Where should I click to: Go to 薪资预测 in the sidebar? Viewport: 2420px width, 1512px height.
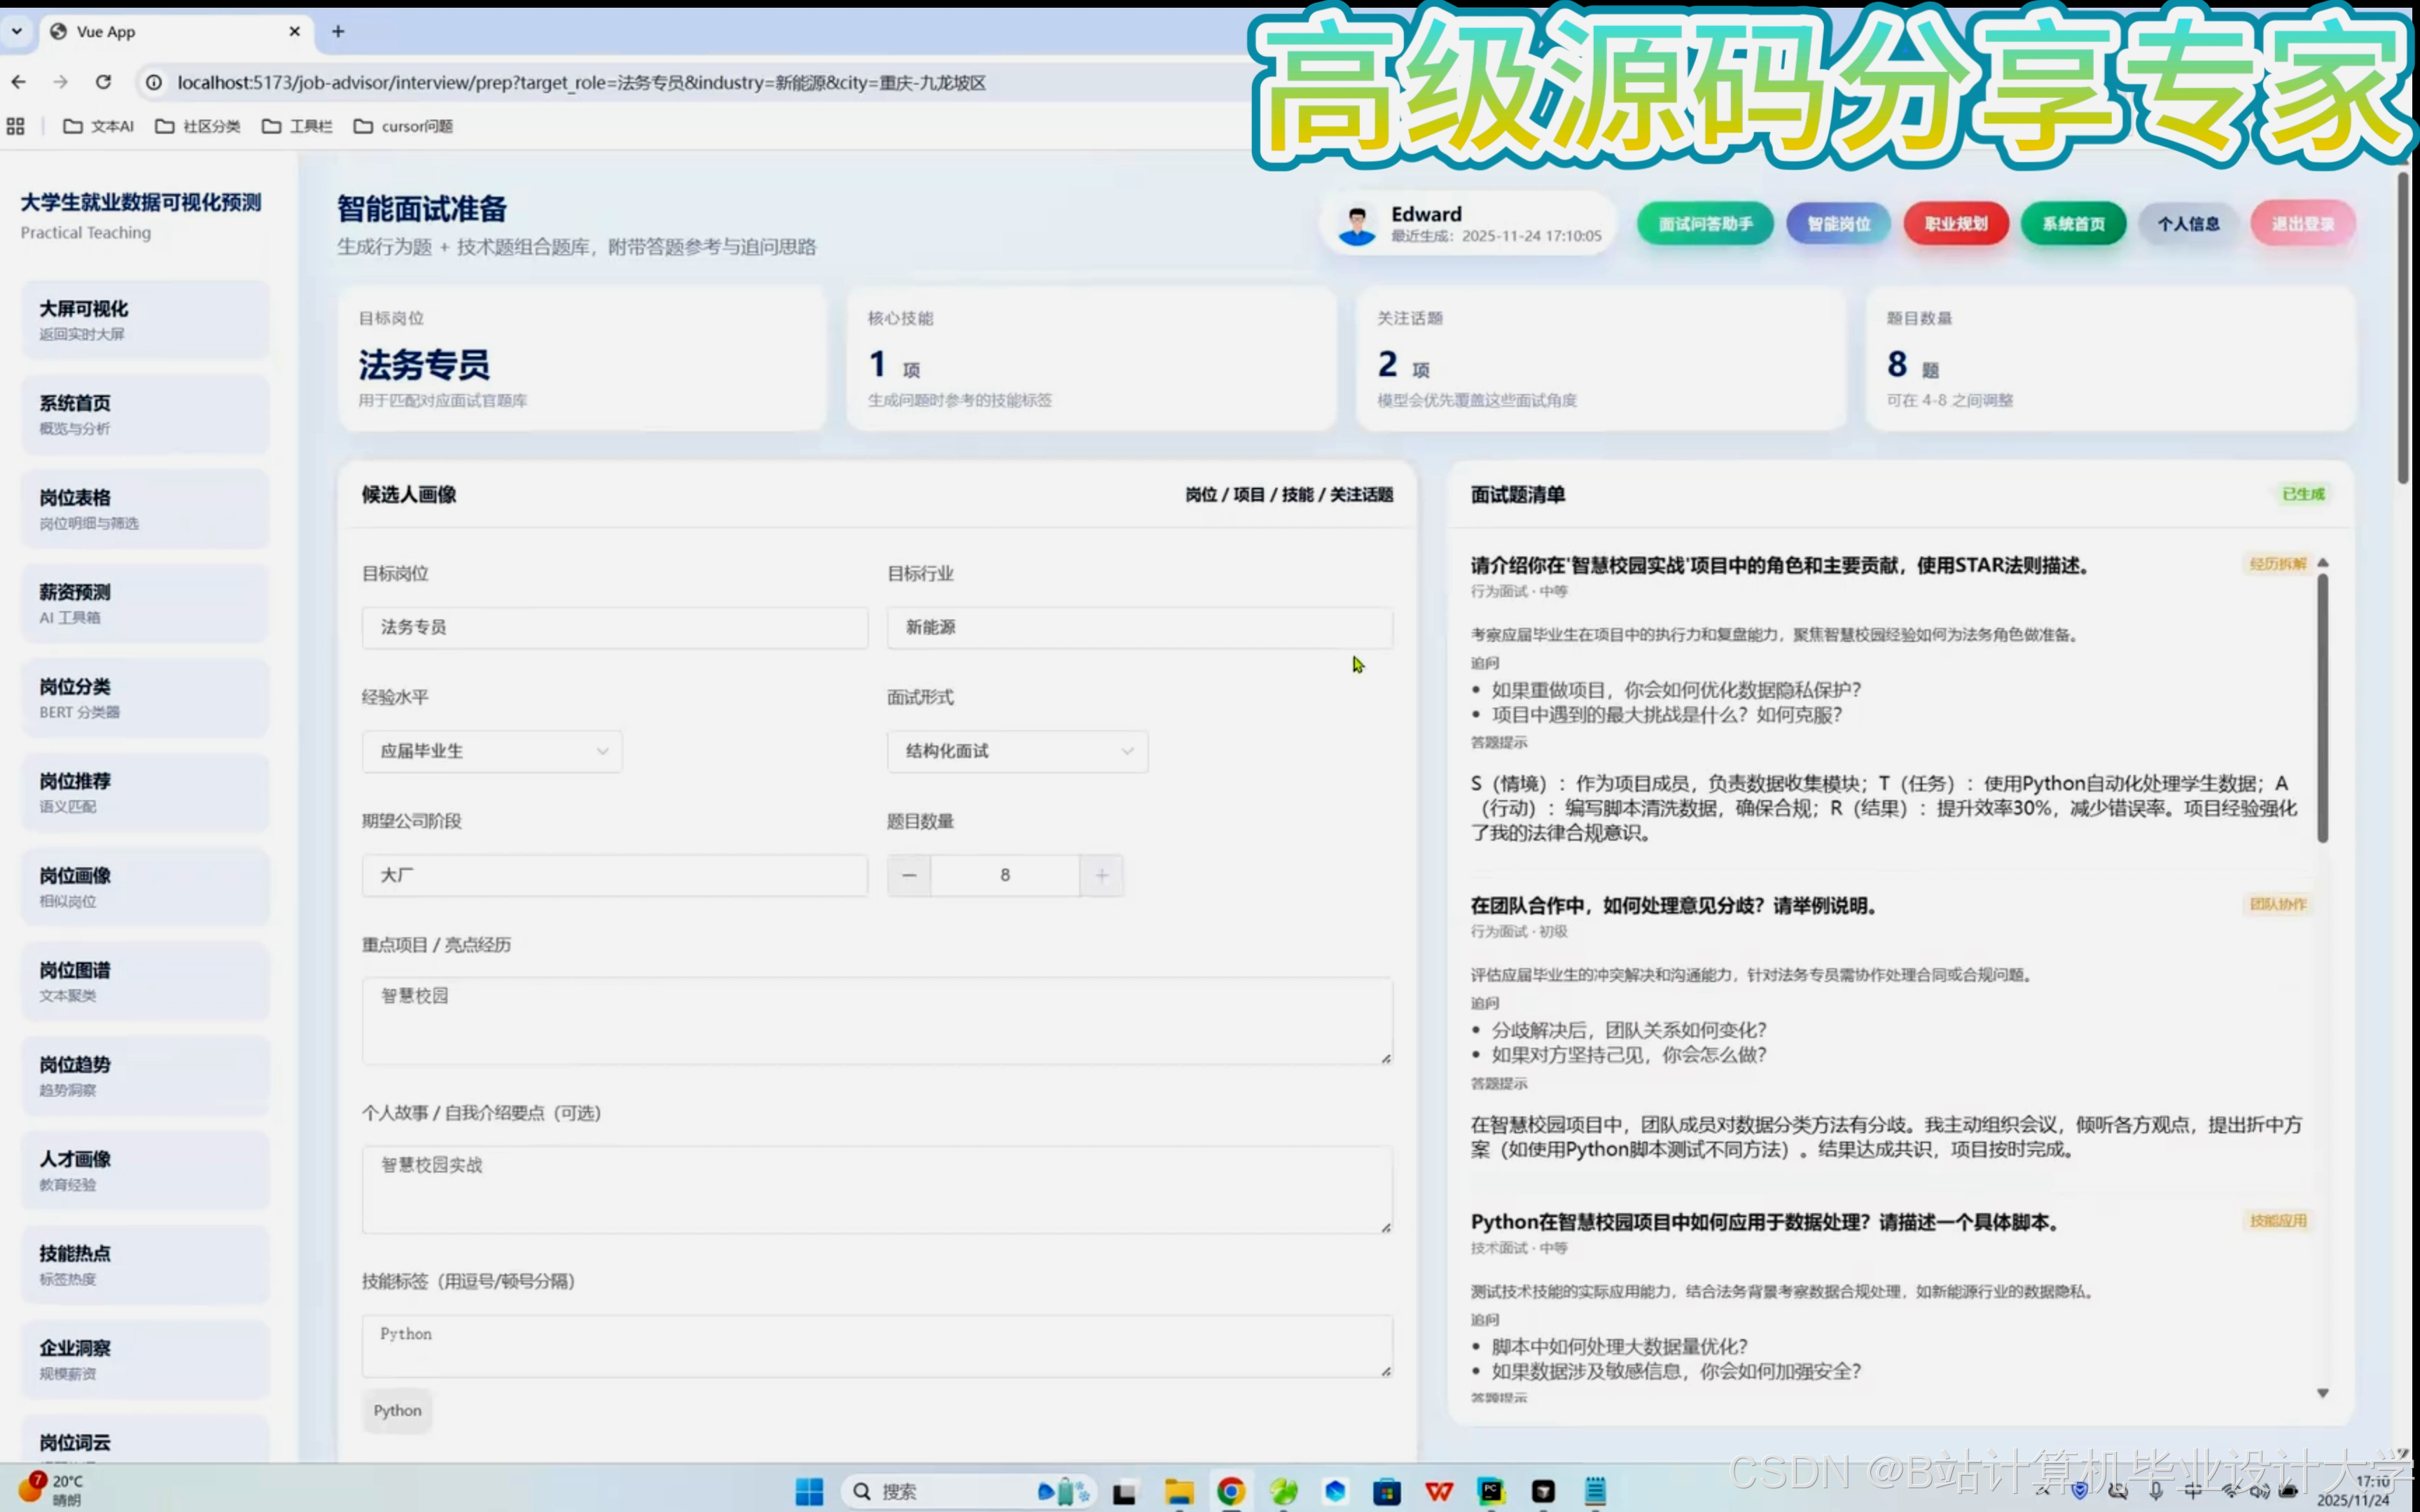coord(145,603)
